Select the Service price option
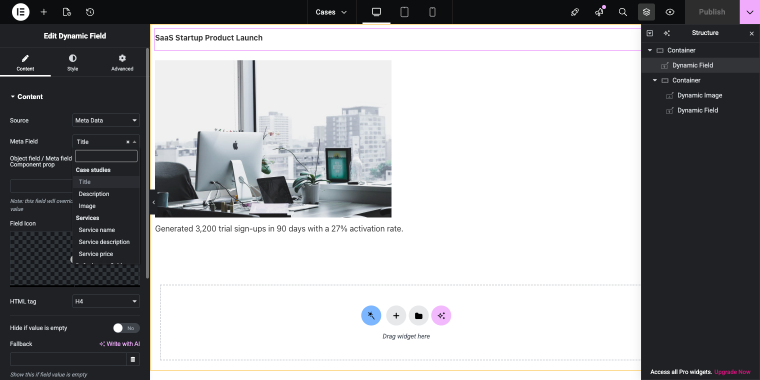760x380 pixels. pyautogui.click(x=106, y=254)
